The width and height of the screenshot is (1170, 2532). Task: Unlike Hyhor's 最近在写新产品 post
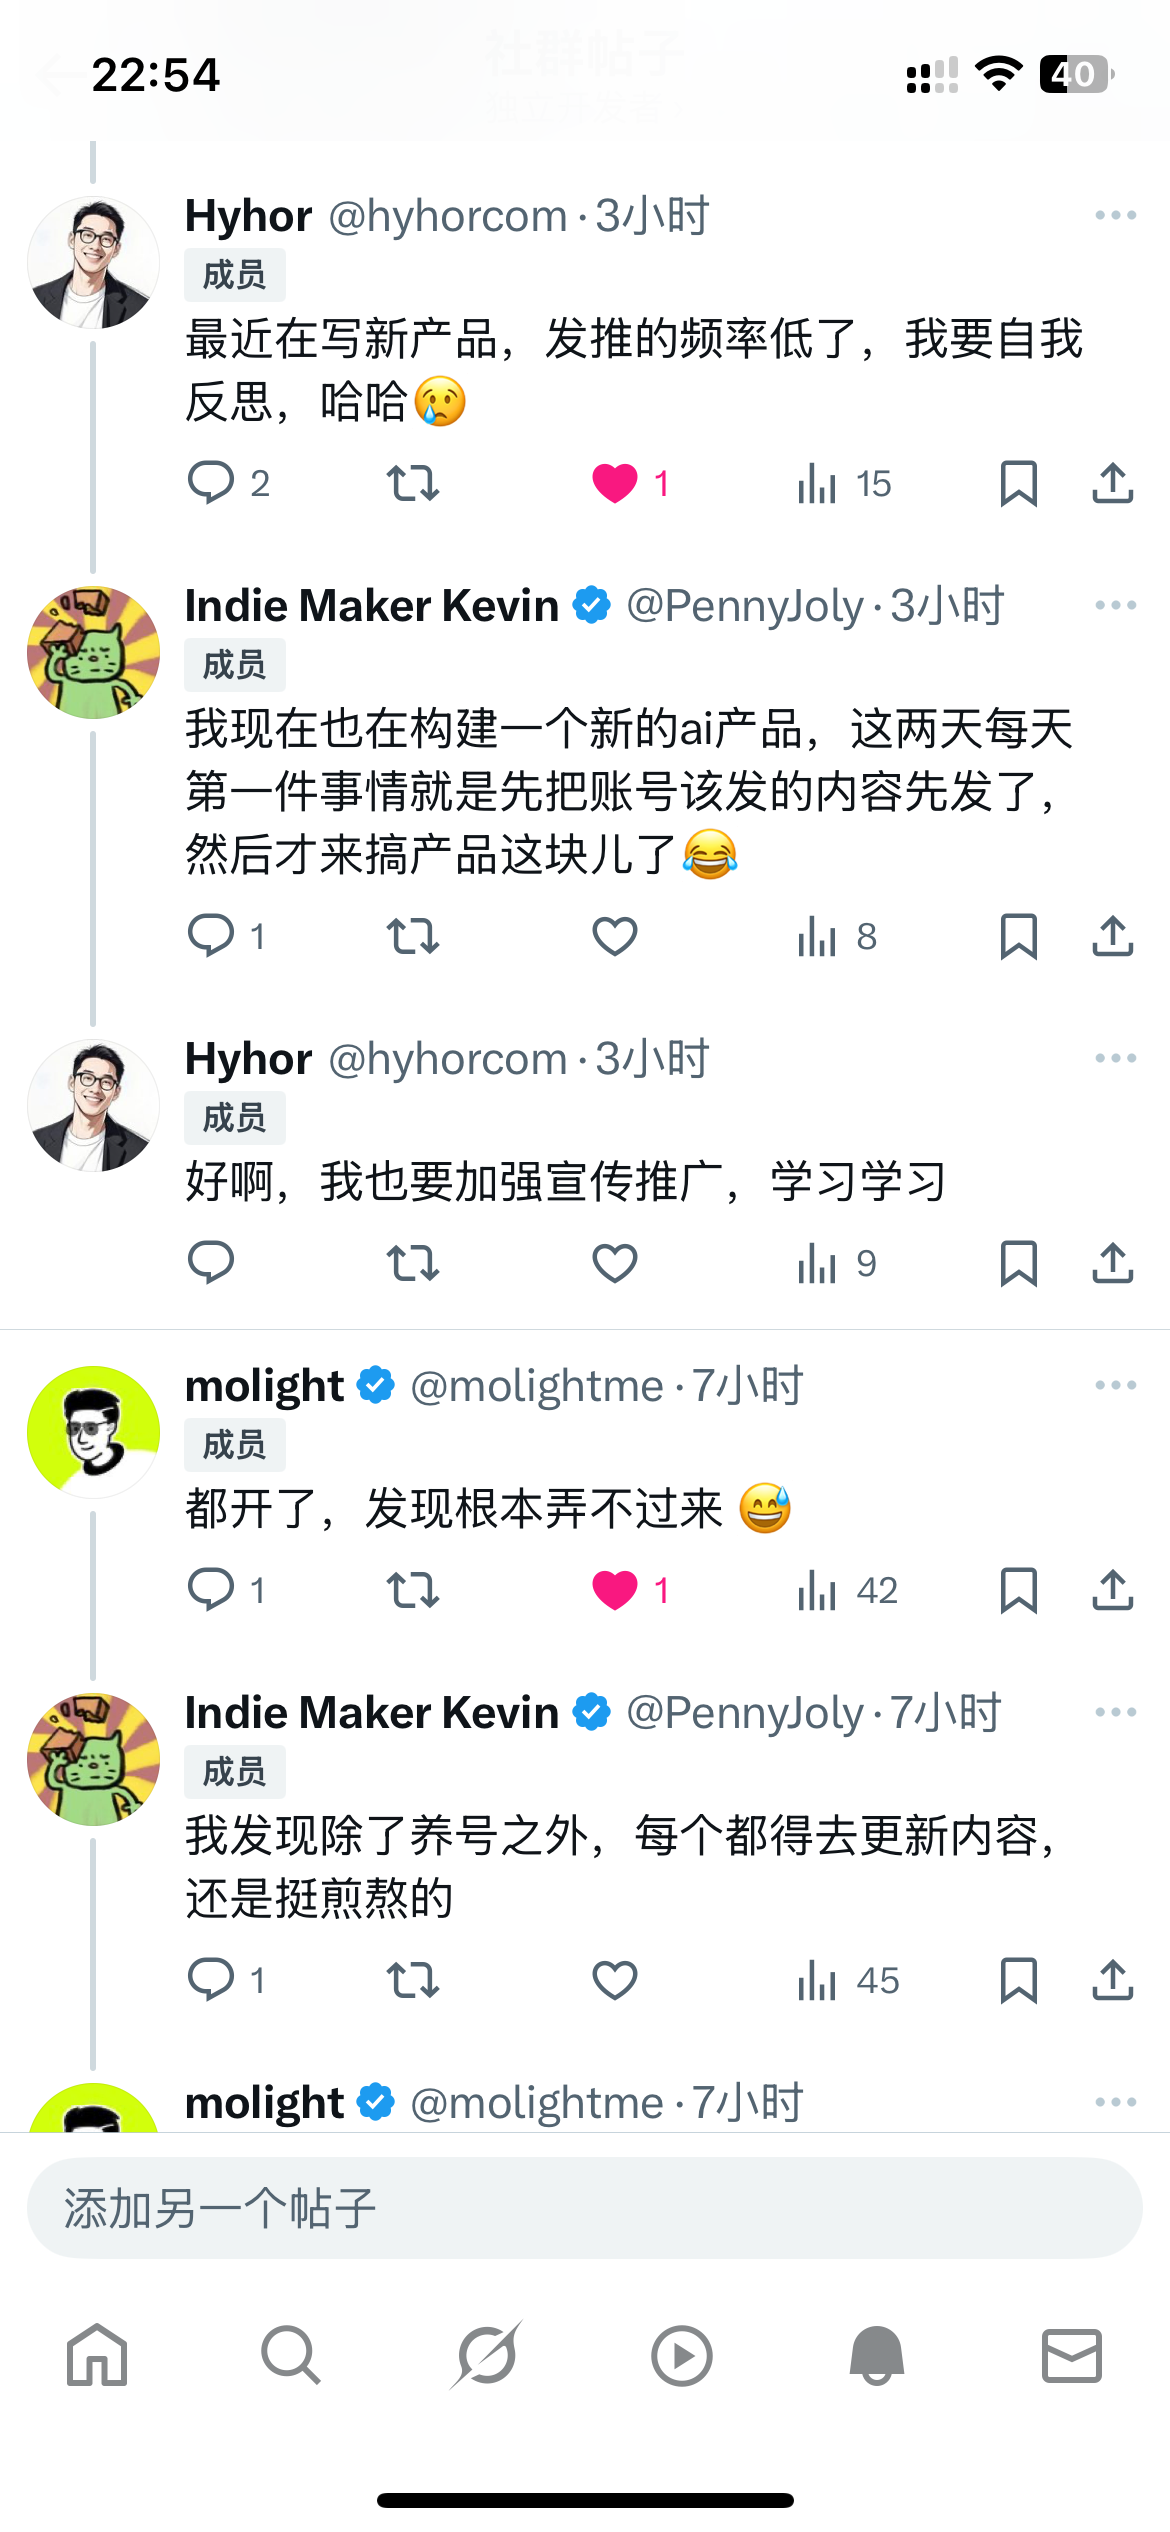click(615, 483)
